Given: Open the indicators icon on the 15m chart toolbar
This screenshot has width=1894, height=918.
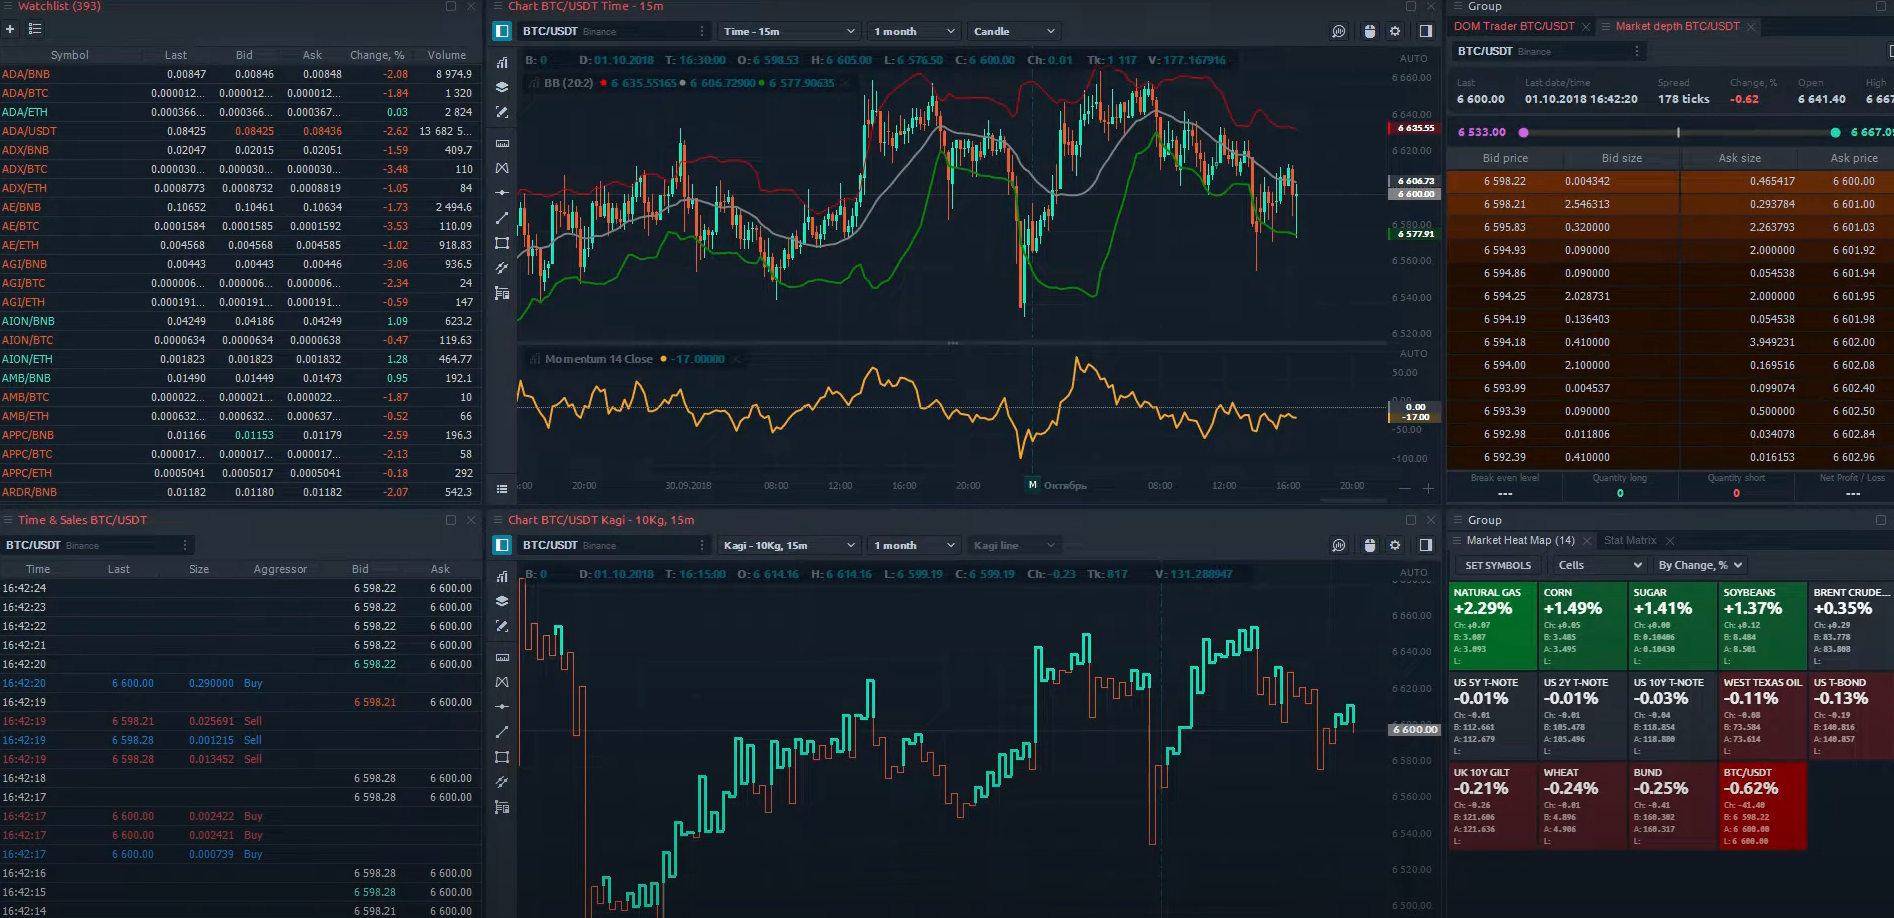Looking at the screenshot, I should click(x=502, y=62).
